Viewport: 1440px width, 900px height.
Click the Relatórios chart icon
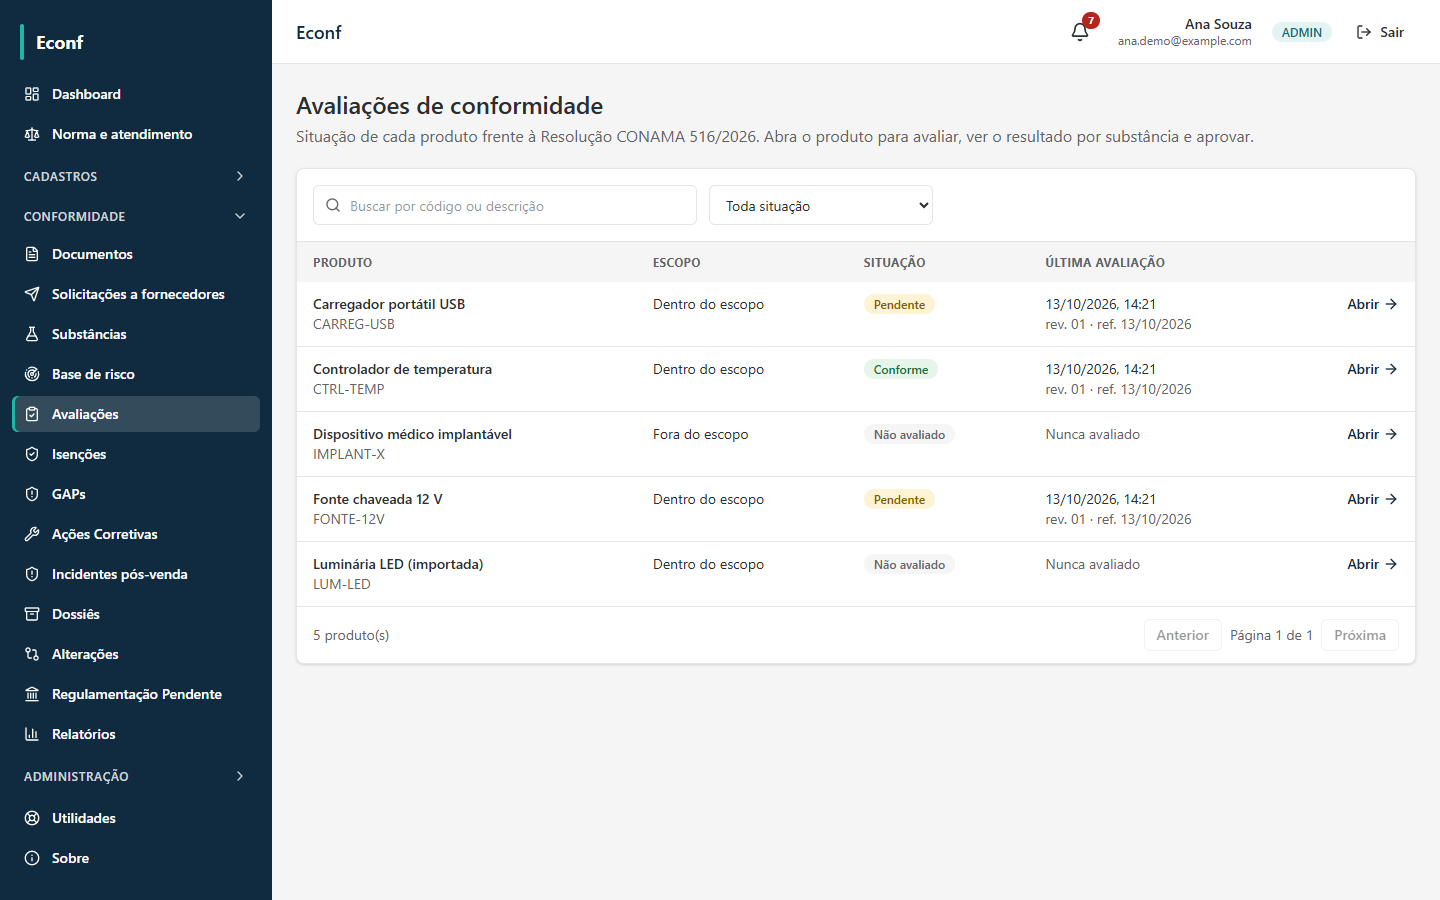pyautogui.click(x=32, y=734)
